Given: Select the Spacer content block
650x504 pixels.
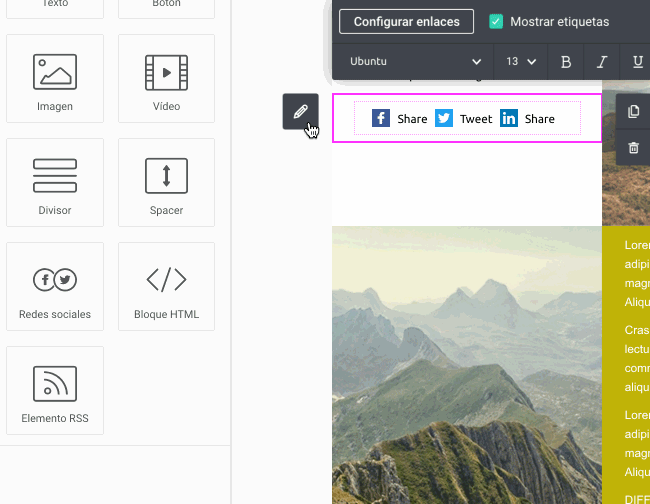Looking at the screenshot, I should coord(166,183).
